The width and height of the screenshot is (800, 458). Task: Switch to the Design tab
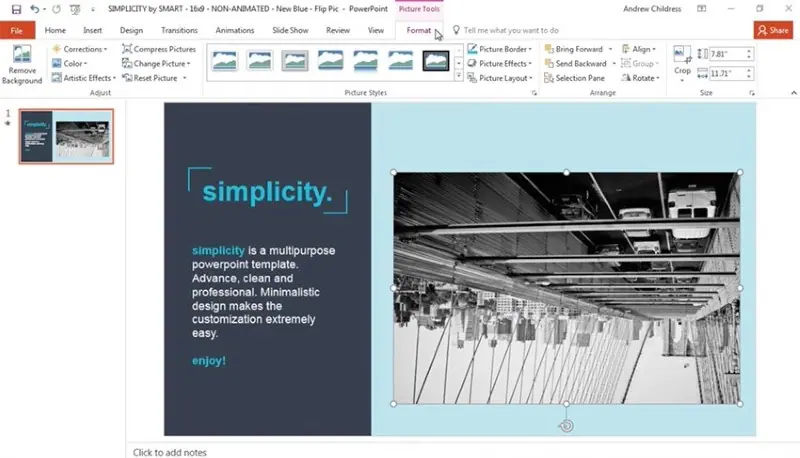[x=131, y=31]
